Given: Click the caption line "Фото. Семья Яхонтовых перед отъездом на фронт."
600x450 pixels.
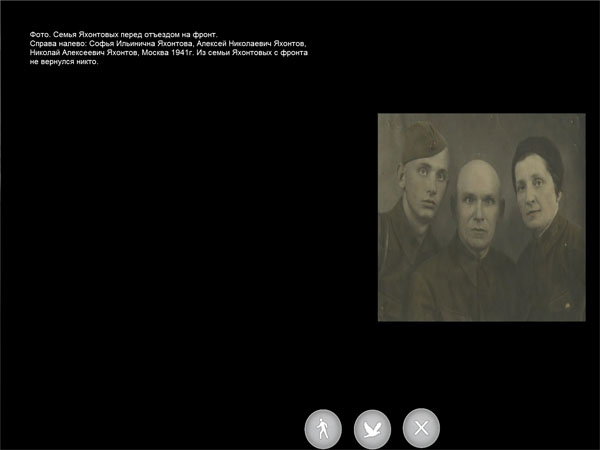Looking at the screenshot, I should click(x=124, y=35).
